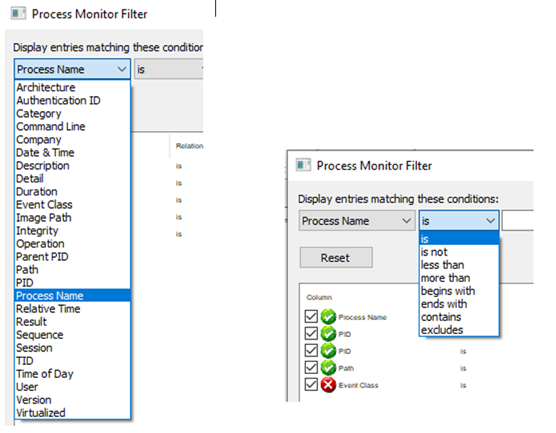The width and height of the screenshot is (556, 433).
Task: Choose 'contains' relation option
Action: pos(459,317)
